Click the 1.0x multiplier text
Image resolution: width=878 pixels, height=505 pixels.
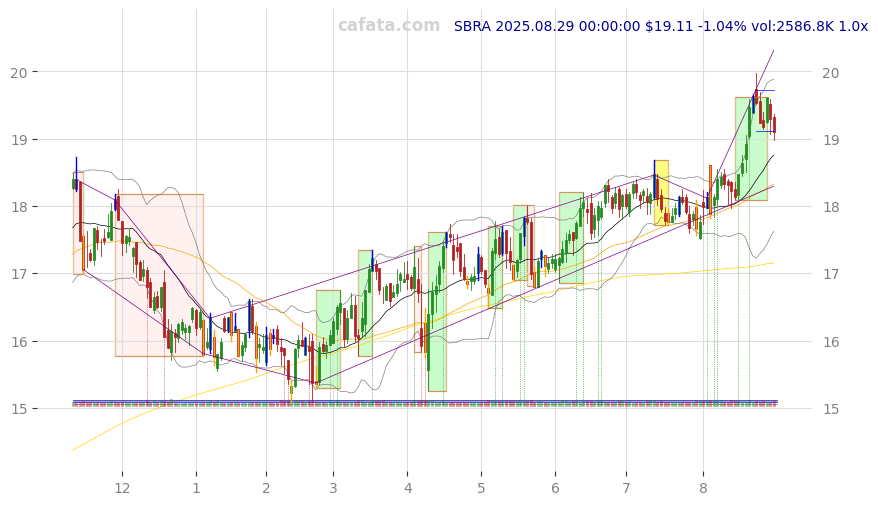pos(853,26)
